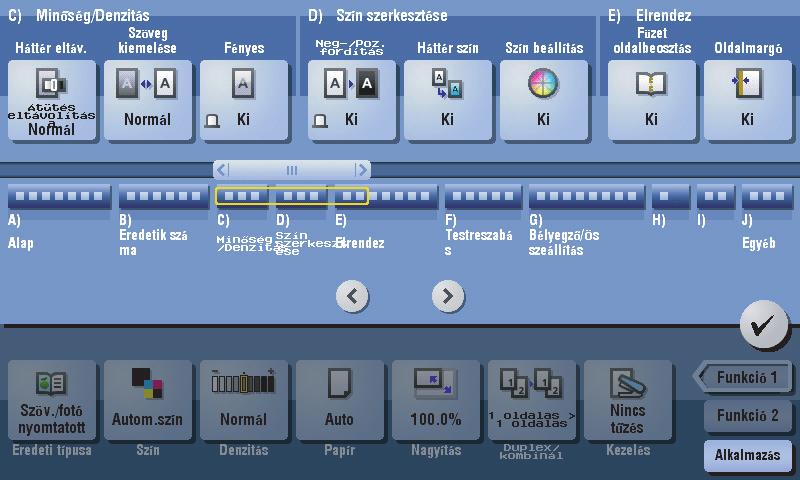The width and height of the screenshot is (800, 480).
Task: Open the Füzet oldalbeosztás booklet setting
Action: click(652, 100)
